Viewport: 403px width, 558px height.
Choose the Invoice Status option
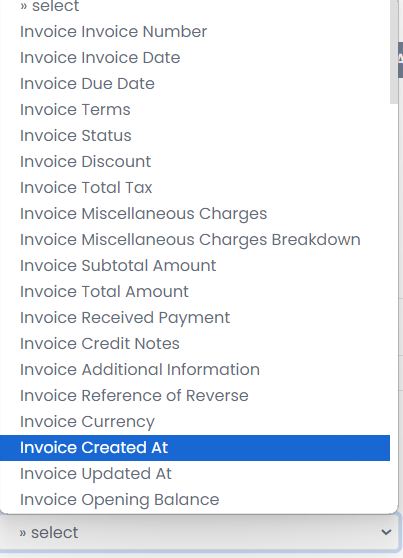pyautogui.click(x=195, y=136)
